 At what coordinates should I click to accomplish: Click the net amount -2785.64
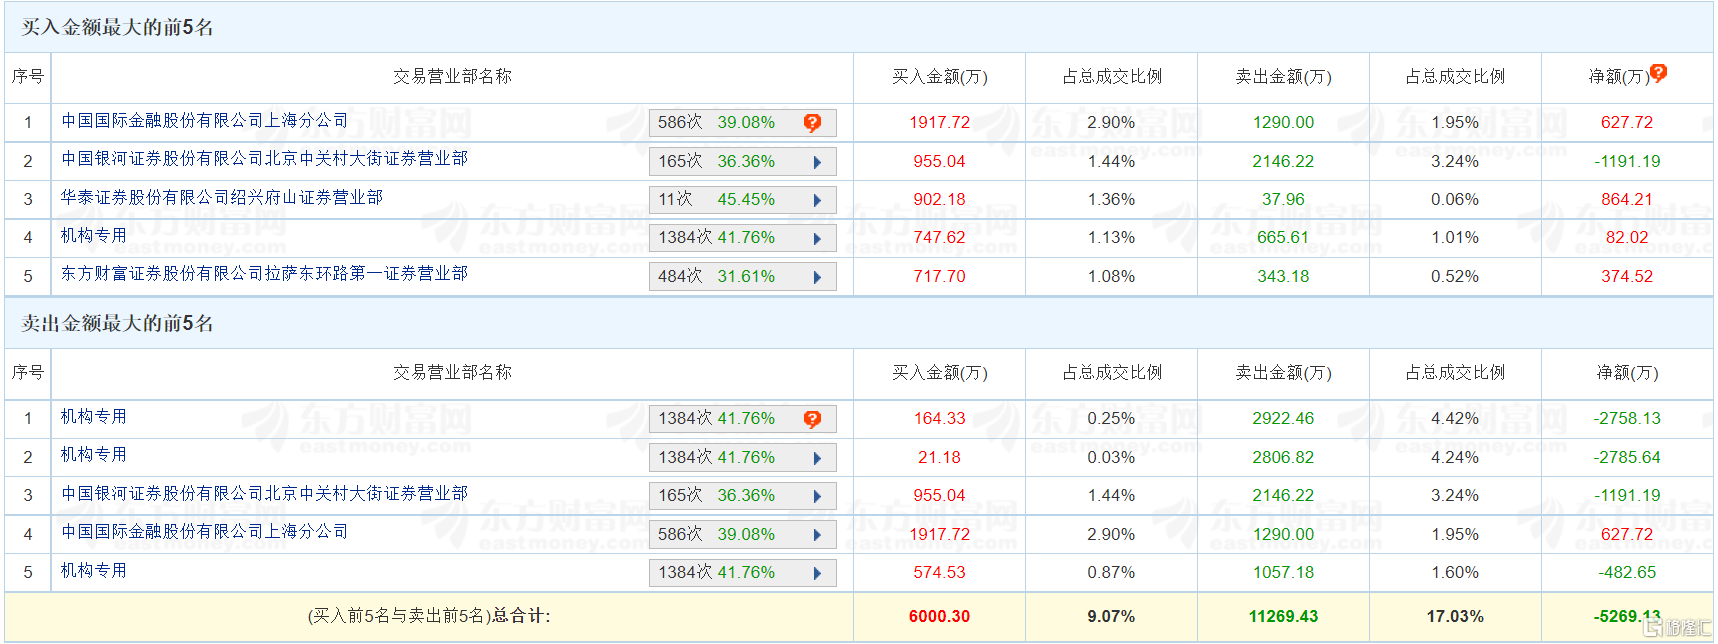[1627, 457]
